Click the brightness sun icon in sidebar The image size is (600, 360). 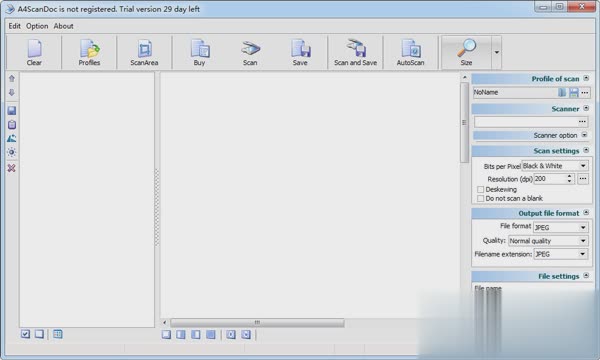pyautogui.click(x=11, y=152)
